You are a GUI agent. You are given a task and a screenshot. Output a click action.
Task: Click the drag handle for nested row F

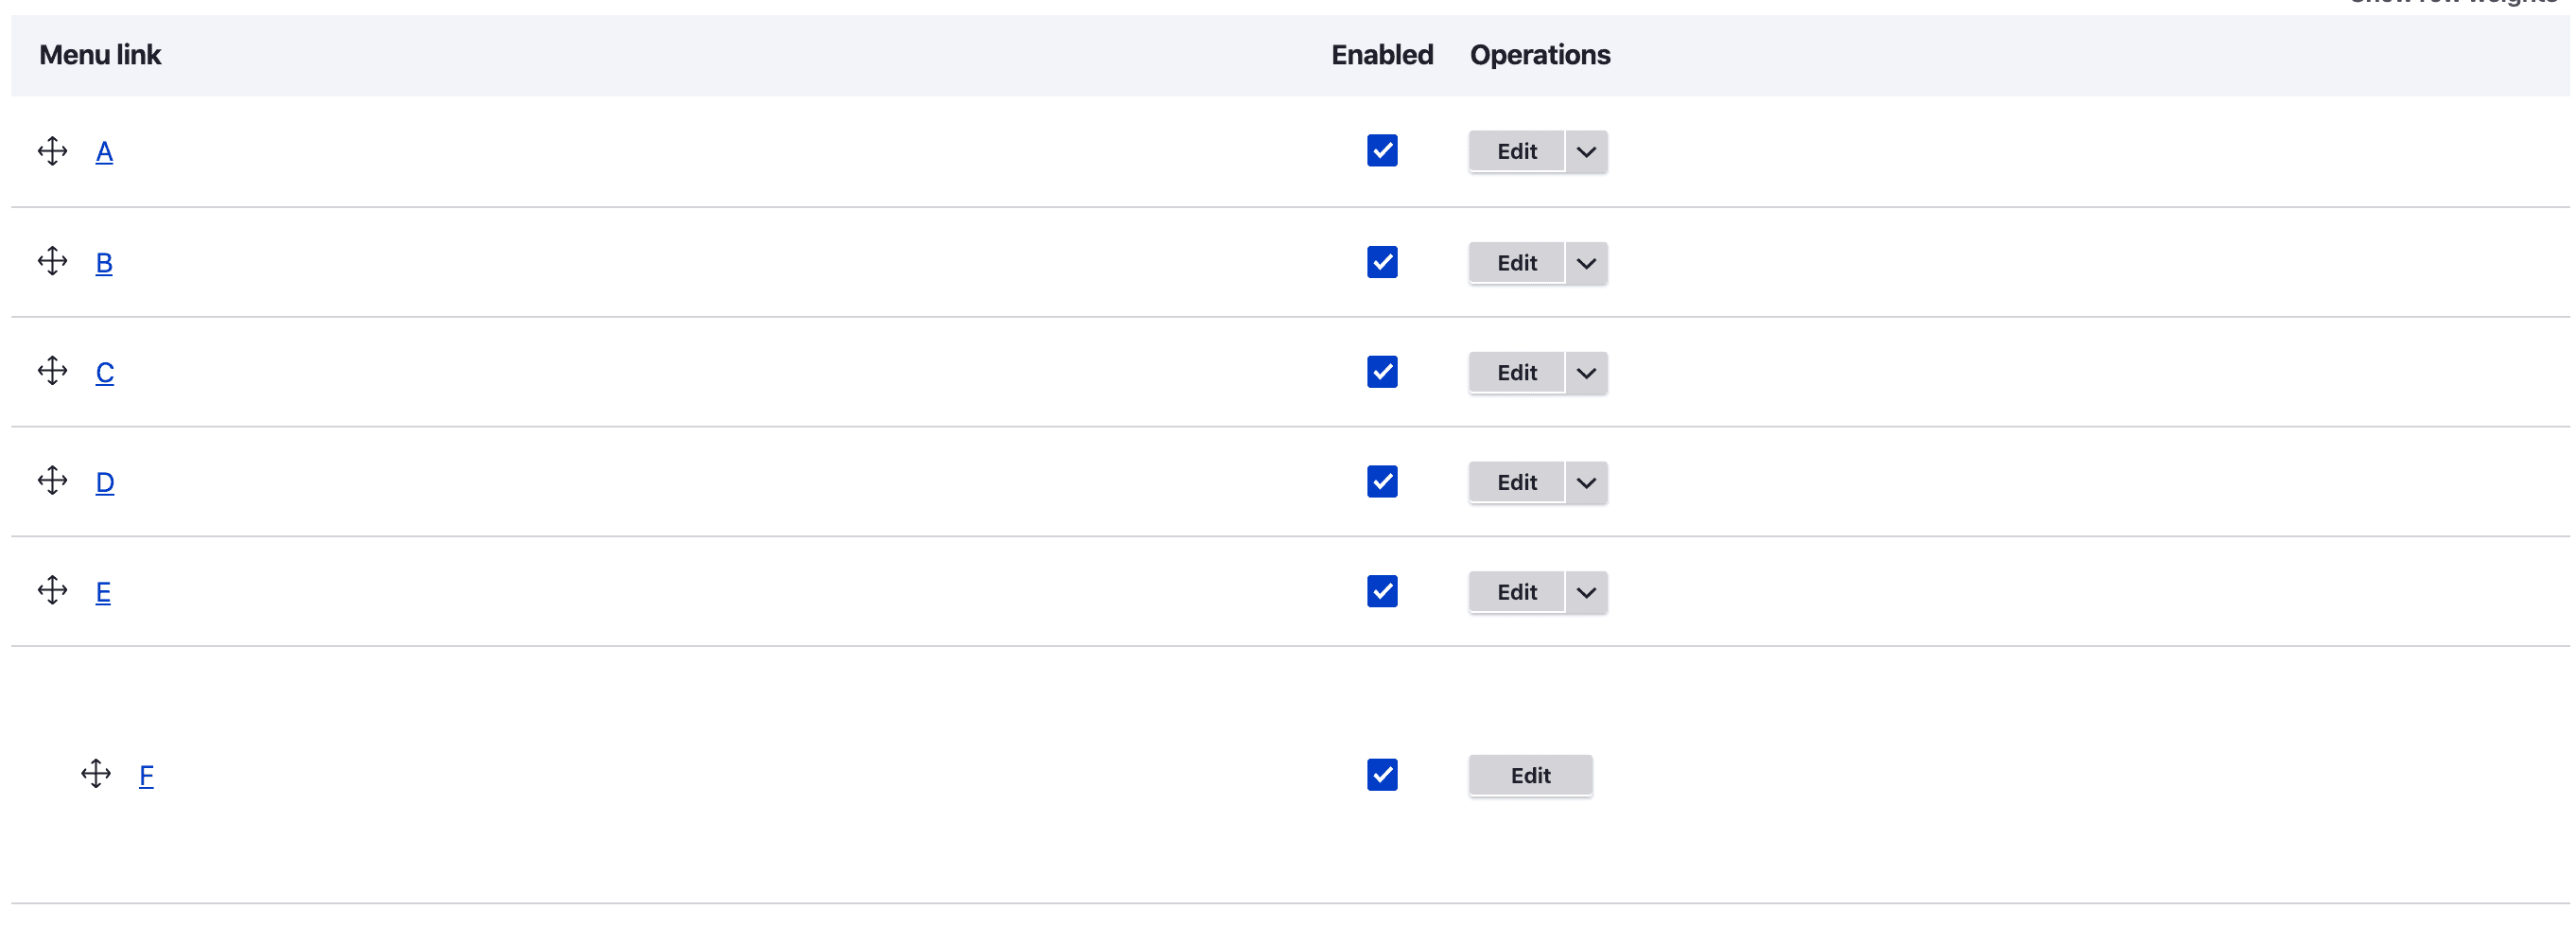(96, 774)
